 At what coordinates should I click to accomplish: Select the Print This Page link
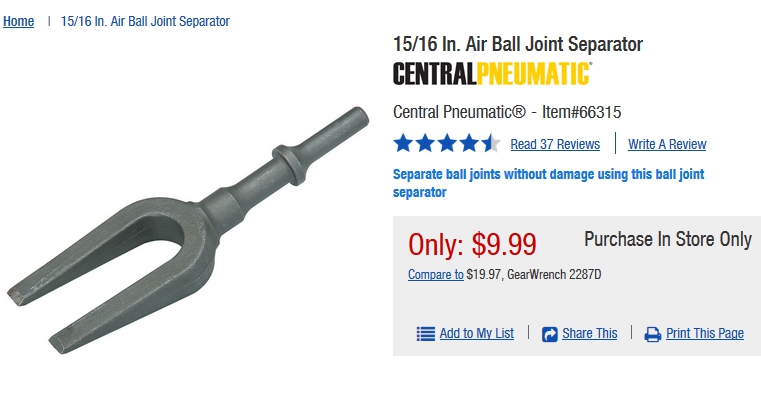pos(705,334)
